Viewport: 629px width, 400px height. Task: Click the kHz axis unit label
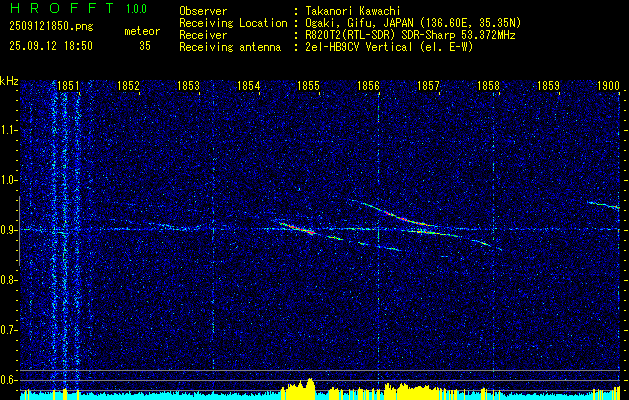point(9,81)
